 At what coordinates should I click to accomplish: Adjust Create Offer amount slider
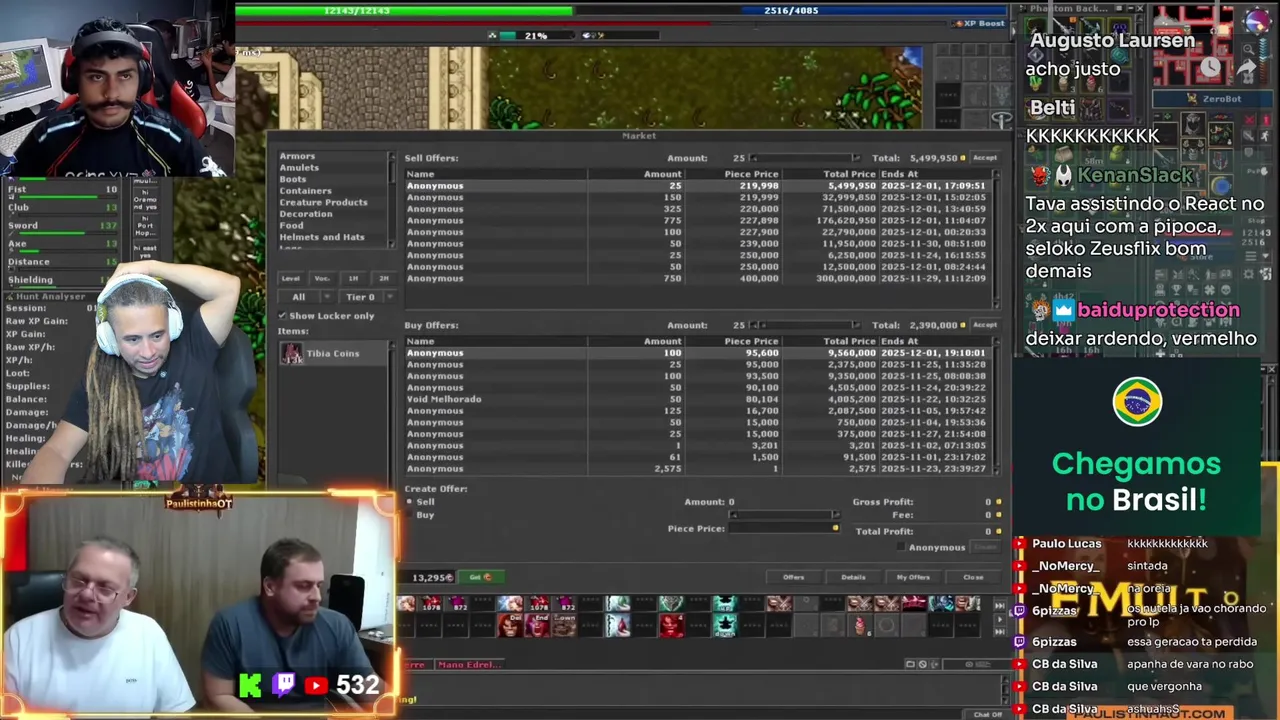click(786, 515)
